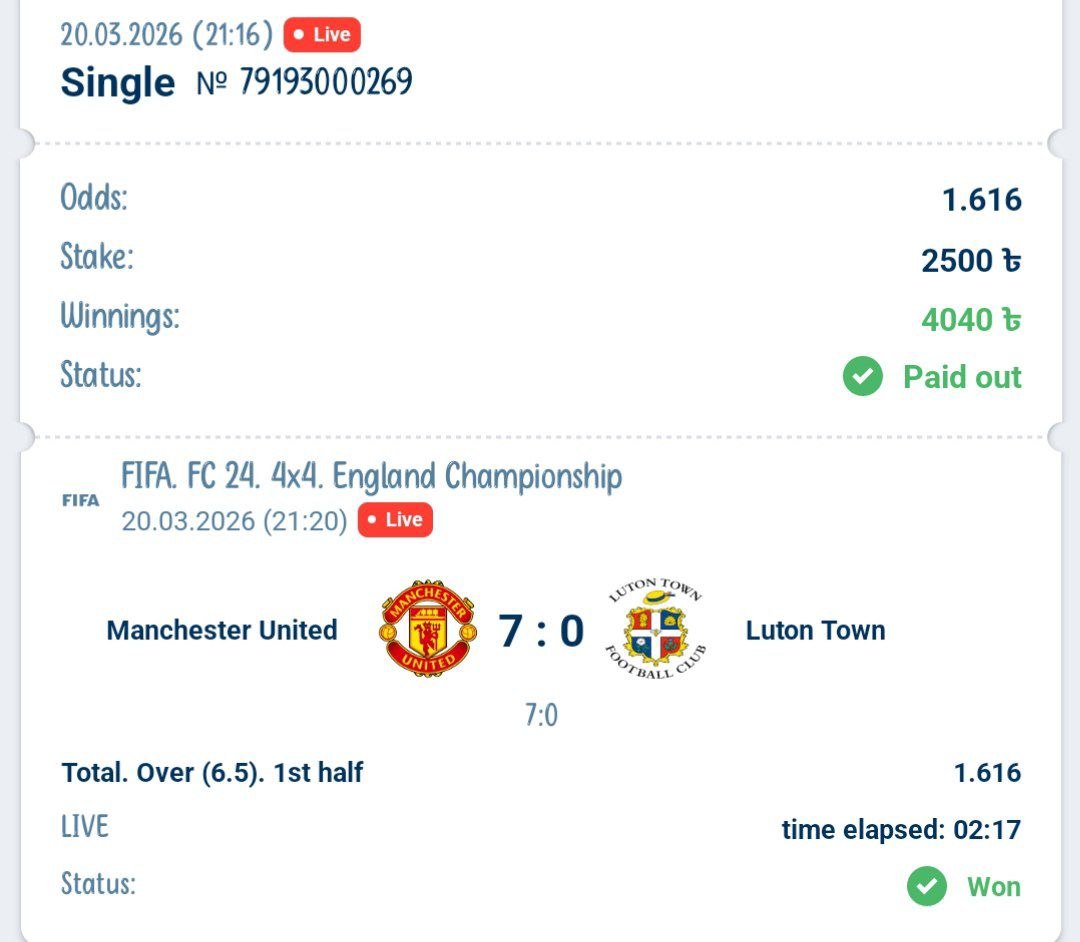Image resolution: width=1080 pixels, height=942 pixels.
Task: Open the FIFA FC 24 England Championship link
Action: (x=371, y=476)
